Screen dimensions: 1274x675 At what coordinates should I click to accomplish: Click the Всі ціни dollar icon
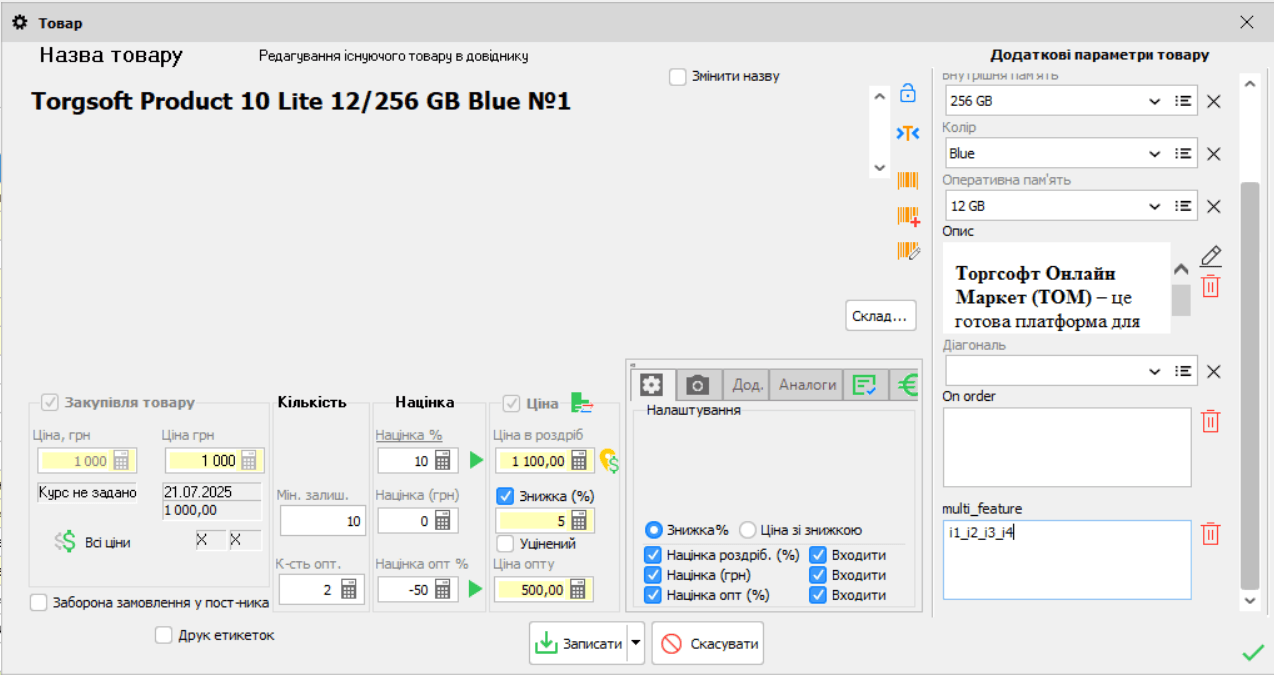click(x=66, y=542)
